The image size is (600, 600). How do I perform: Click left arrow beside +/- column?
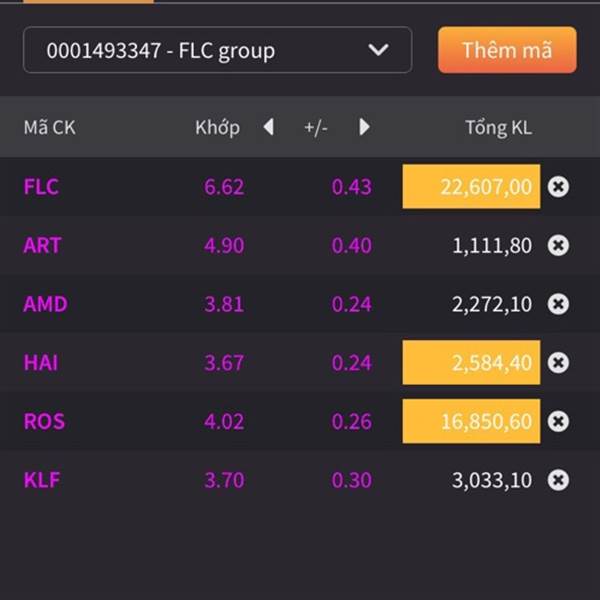[x=269, y=127]
